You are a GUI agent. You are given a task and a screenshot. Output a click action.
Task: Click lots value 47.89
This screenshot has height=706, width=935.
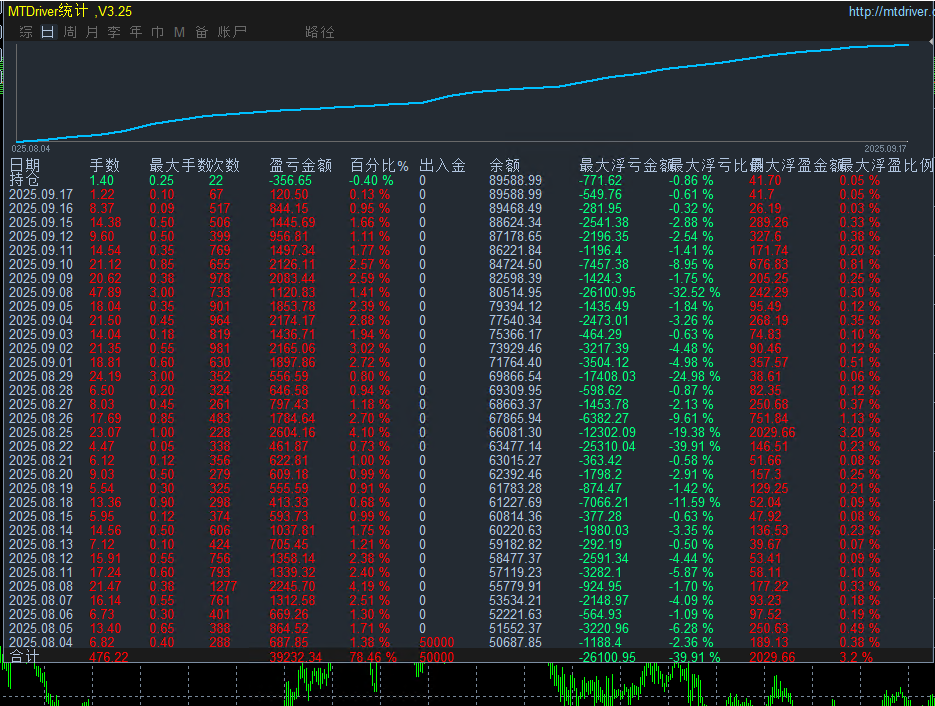[x=106, y=292]
